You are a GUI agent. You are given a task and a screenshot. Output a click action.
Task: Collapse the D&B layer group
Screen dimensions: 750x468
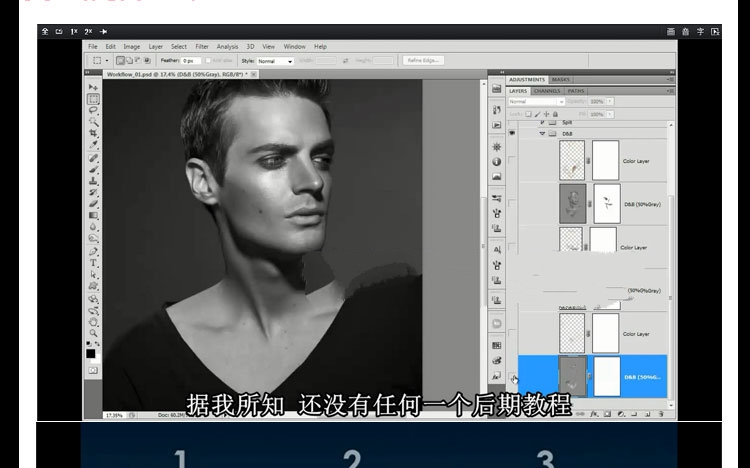542,134
